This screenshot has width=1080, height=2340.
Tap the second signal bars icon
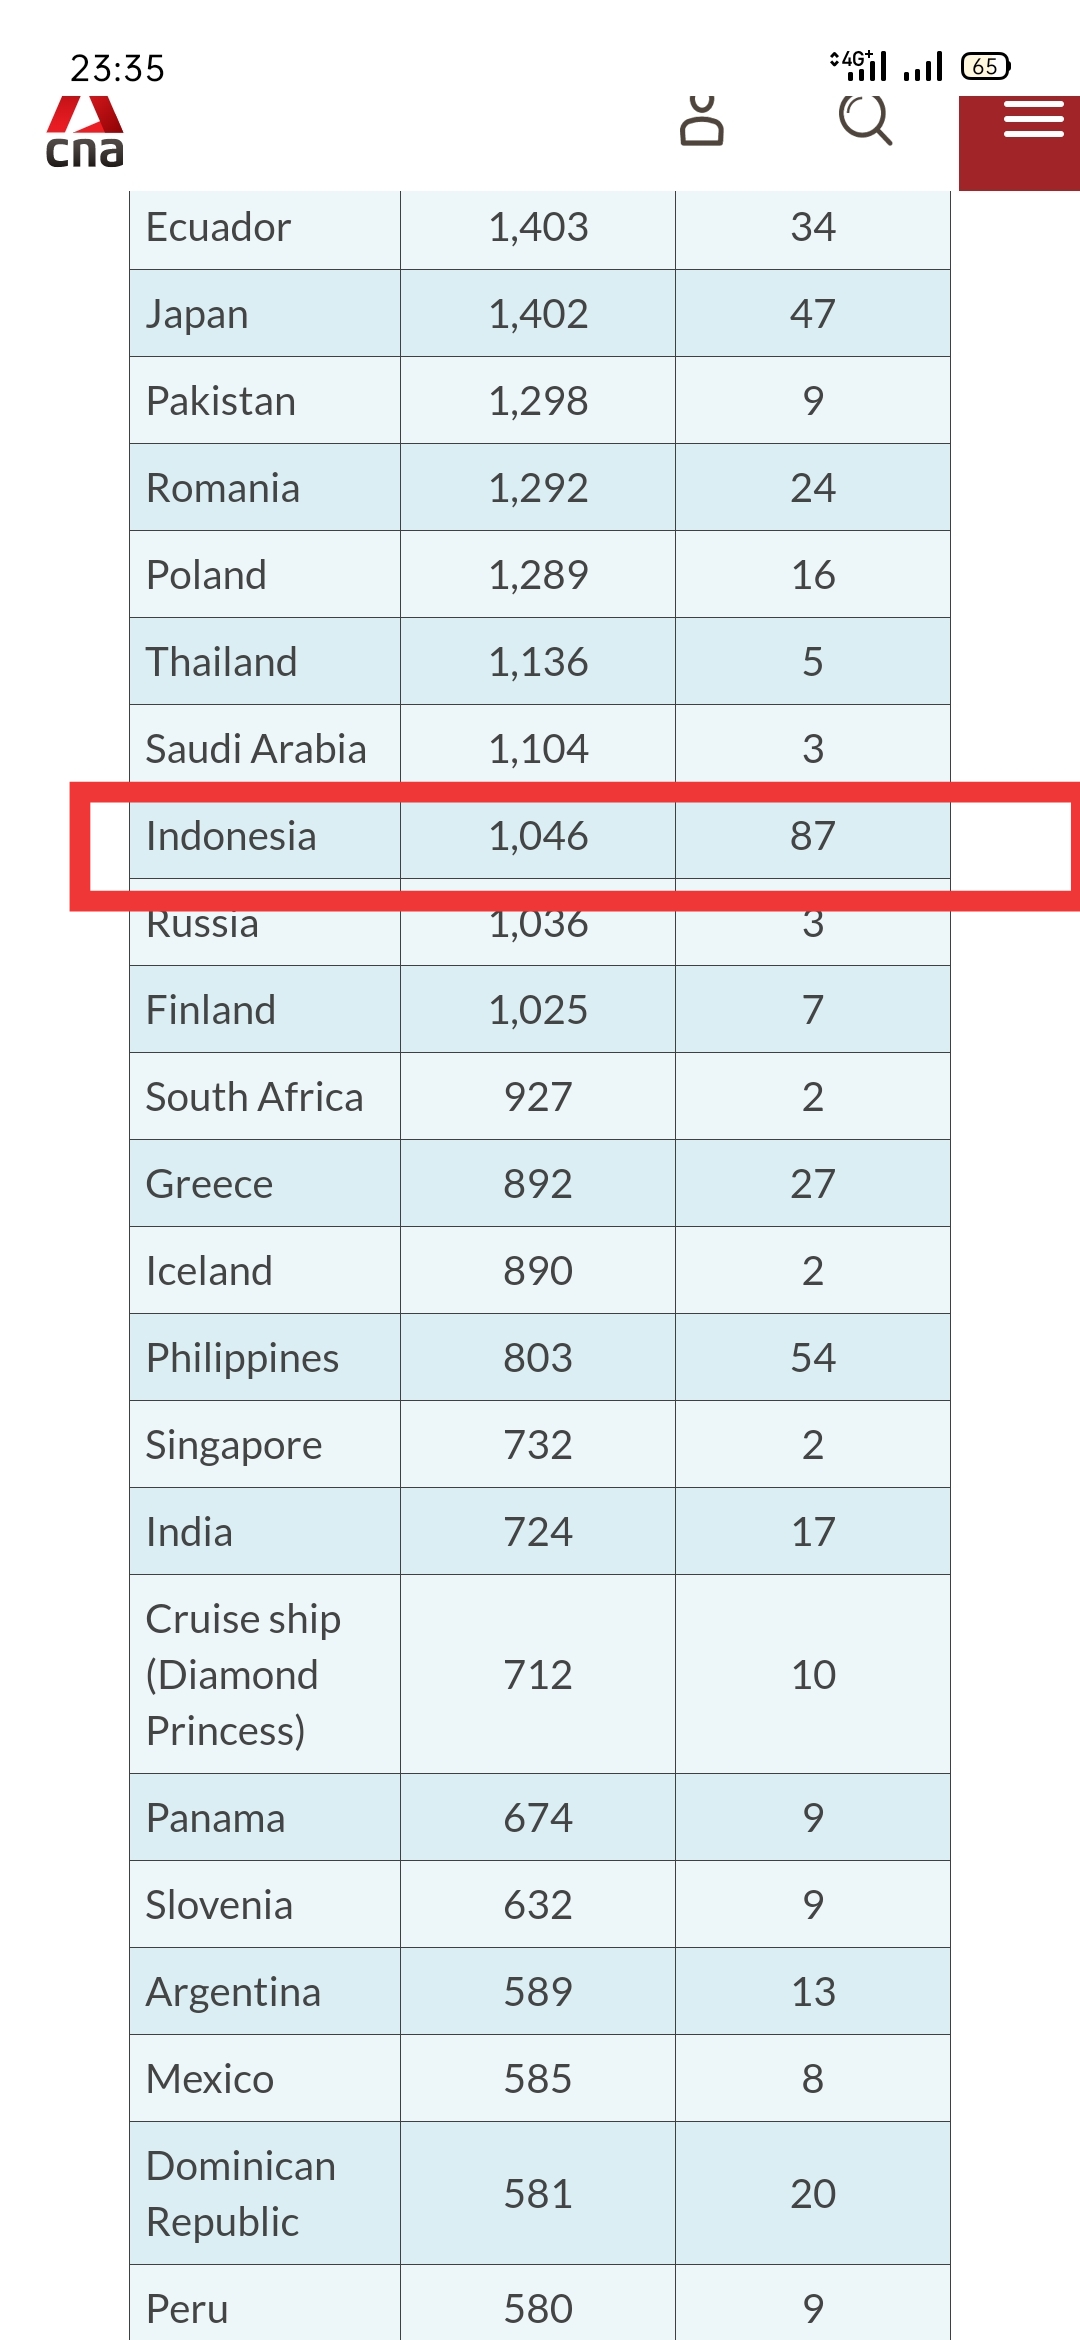pos(923,66)
